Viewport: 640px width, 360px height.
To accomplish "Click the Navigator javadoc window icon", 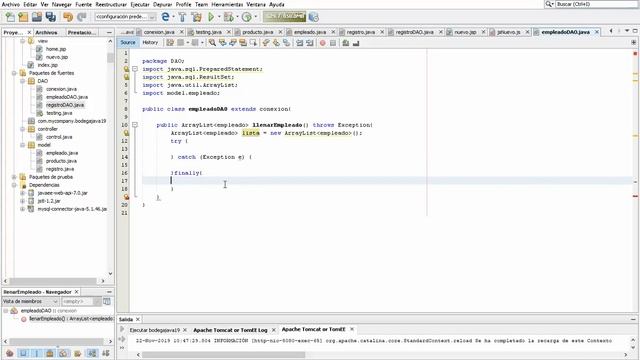I will pos(107,301).
